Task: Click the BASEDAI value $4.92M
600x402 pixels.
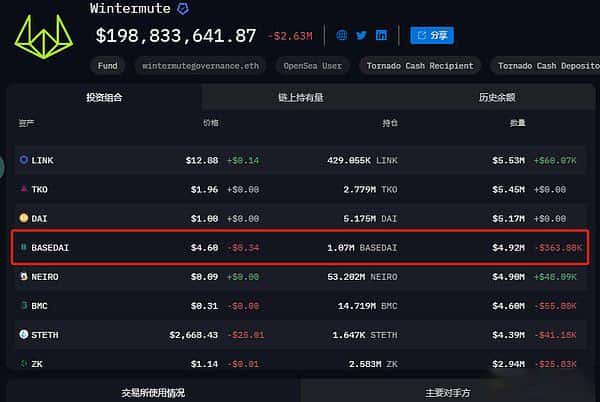Action: 509,247
